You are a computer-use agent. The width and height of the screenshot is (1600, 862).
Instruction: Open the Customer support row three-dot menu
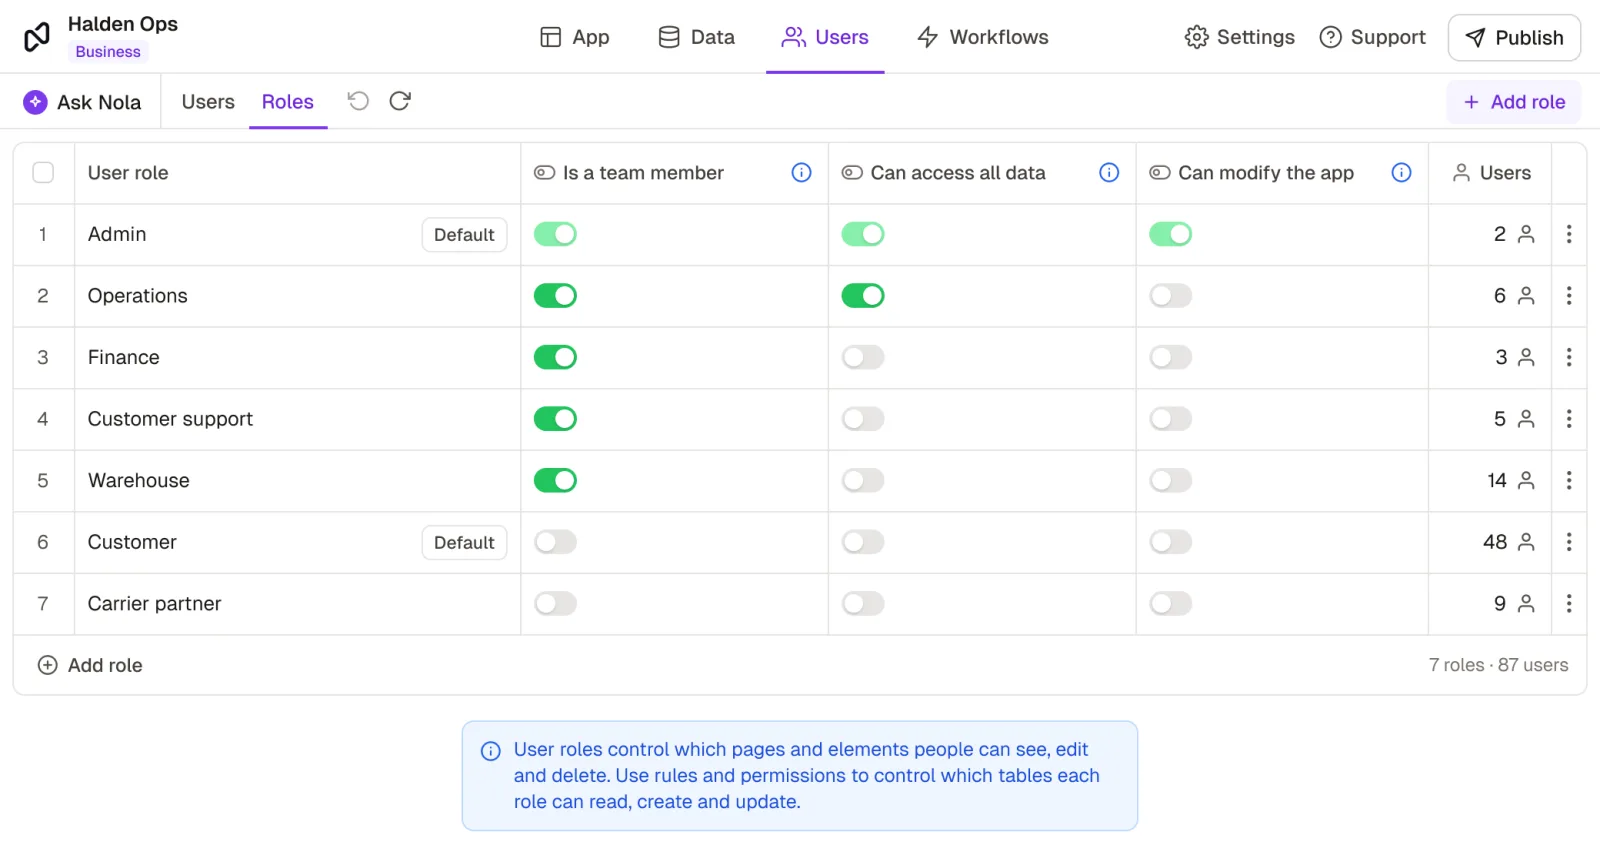(x=1569, y=419)
